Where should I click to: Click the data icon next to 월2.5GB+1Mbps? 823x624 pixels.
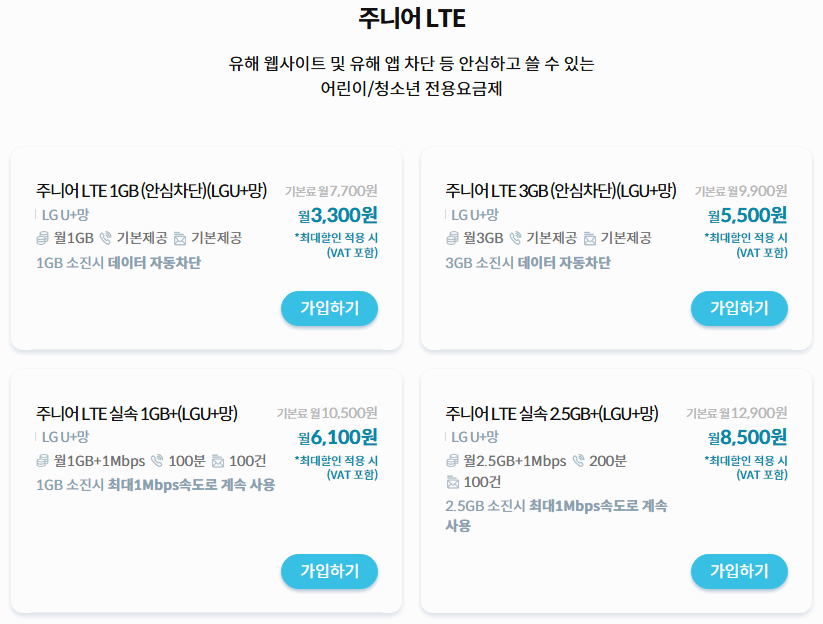coord(450,460)
